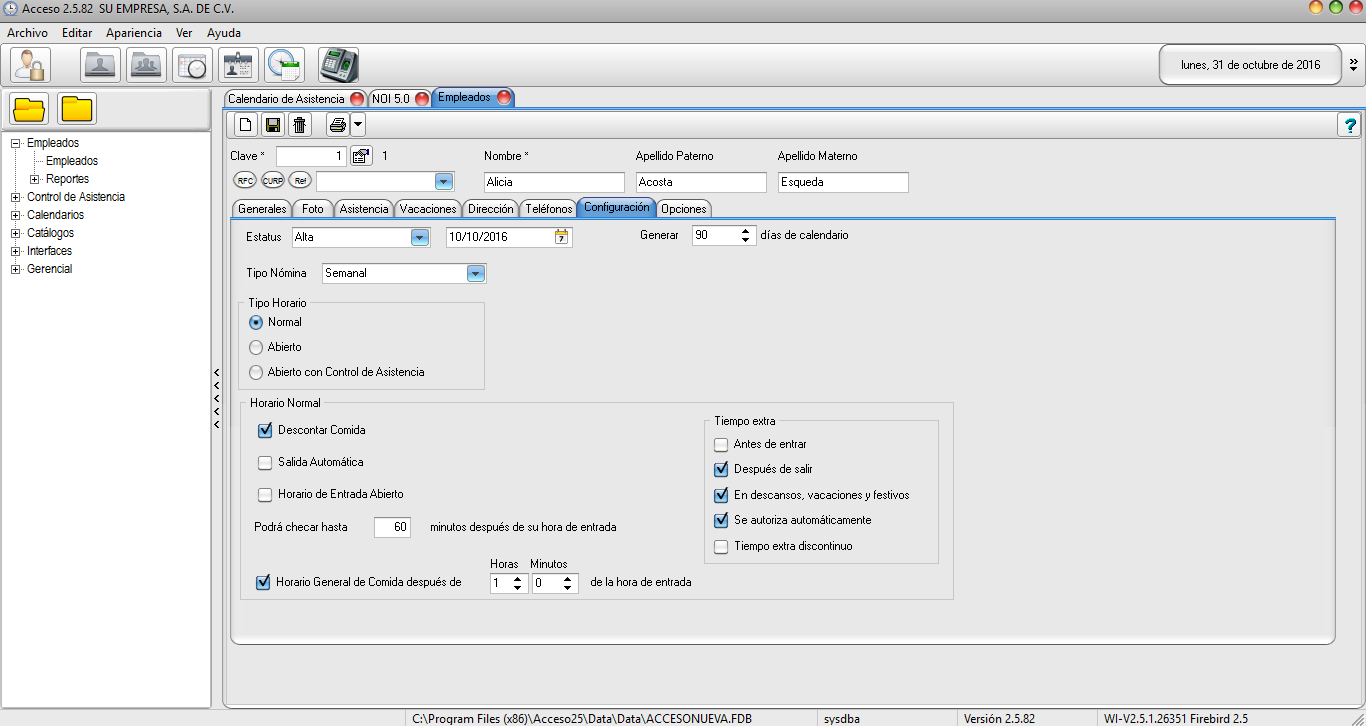Open help with question mark icon
Screen dimensions: 1366x726
1350,125
